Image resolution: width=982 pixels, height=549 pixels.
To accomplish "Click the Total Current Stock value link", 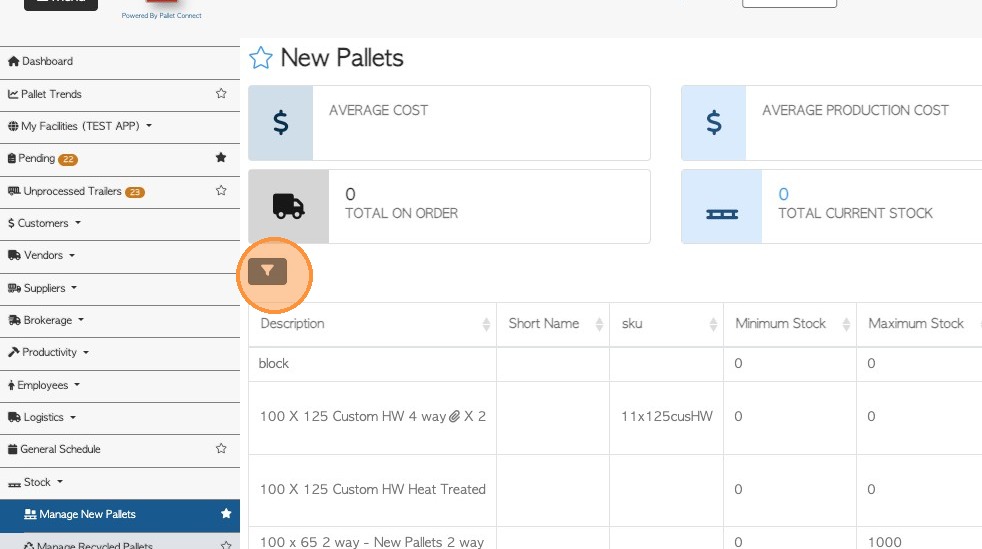I will [784, 194].
